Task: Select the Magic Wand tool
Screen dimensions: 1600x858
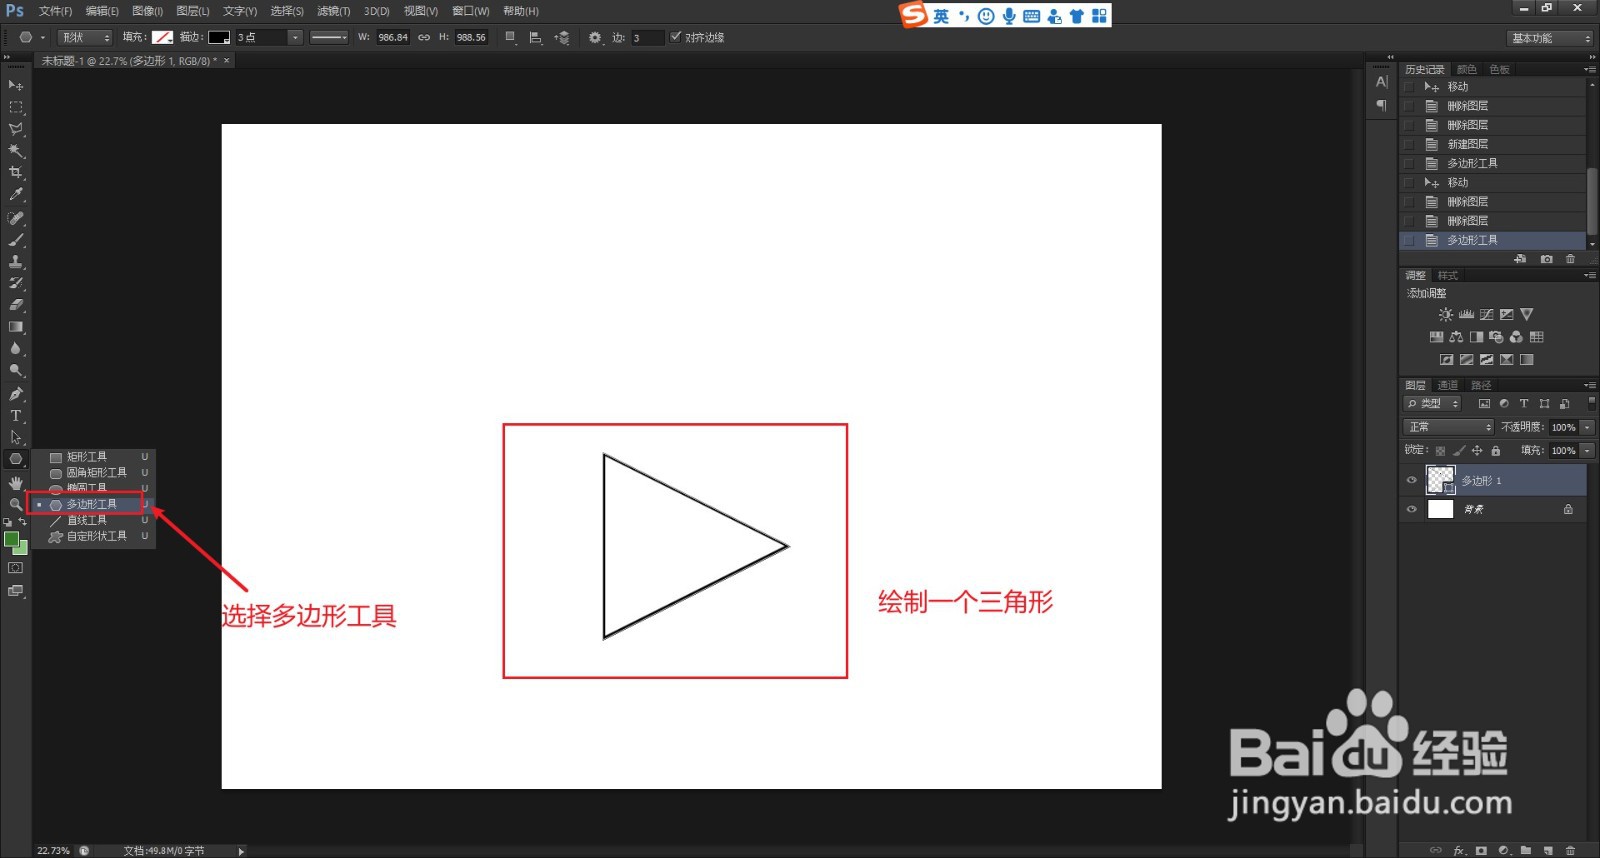Action: point(16,151)
